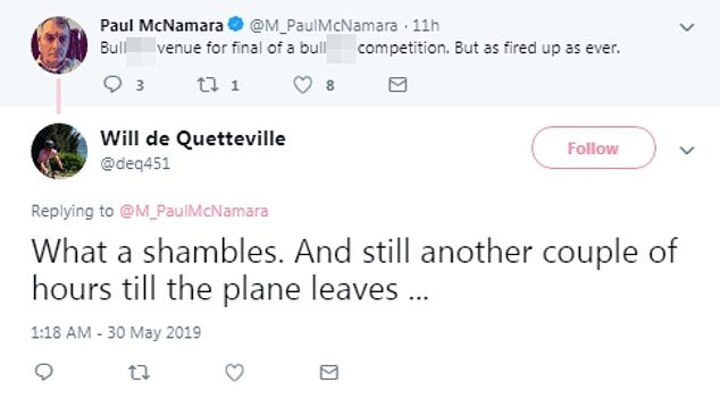The image size is (720, 408).
Task: Reply to Paul McNamara's tweet via speech bubble
Action: 111,86
